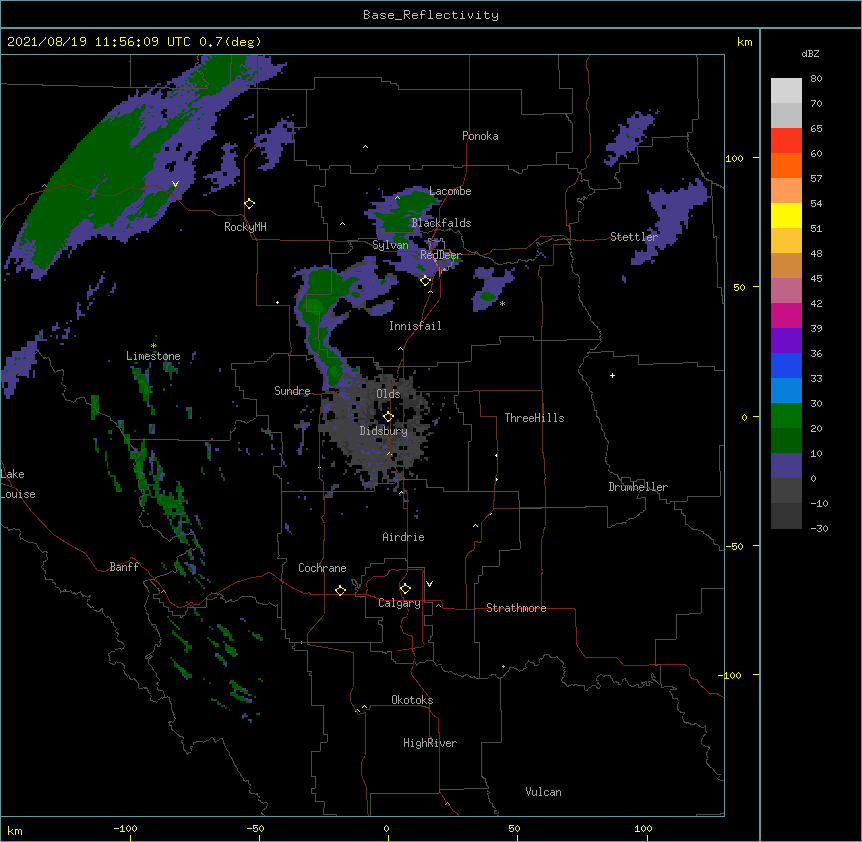The image size is (862, 842).
Task: Click the dBZ legend heading
Action: click(810, 53)
